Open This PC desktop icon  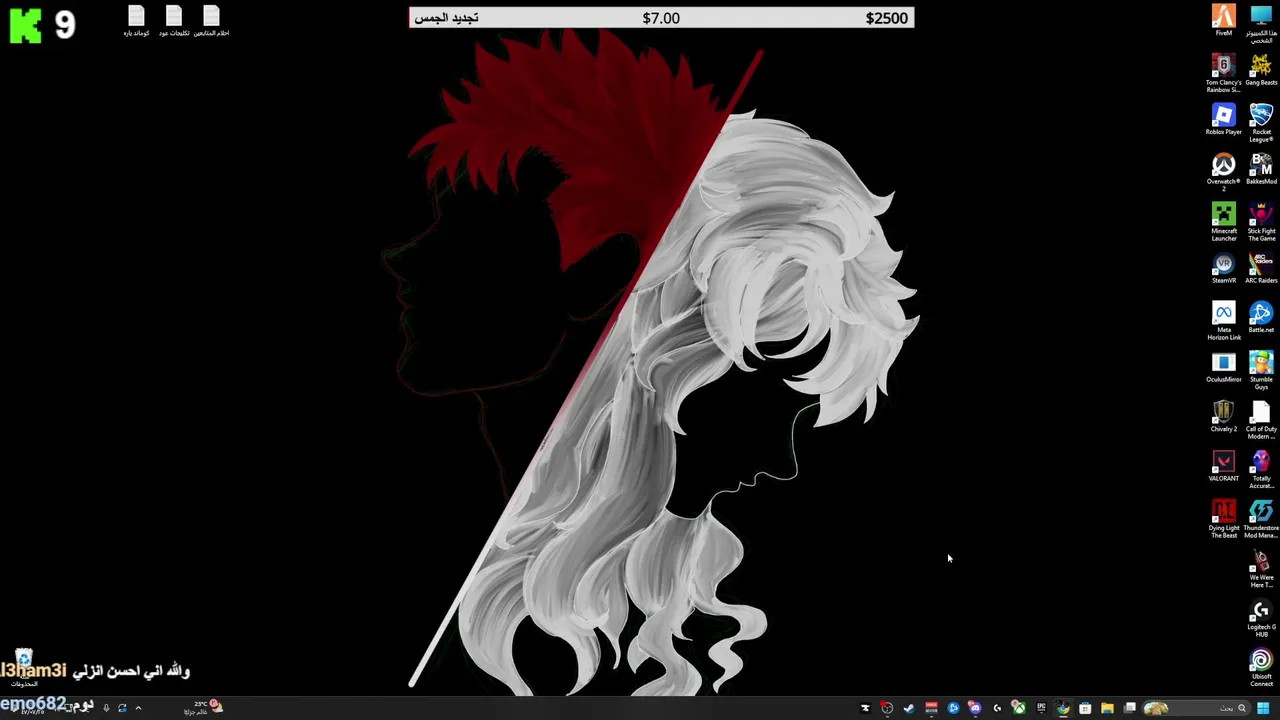1261,23
